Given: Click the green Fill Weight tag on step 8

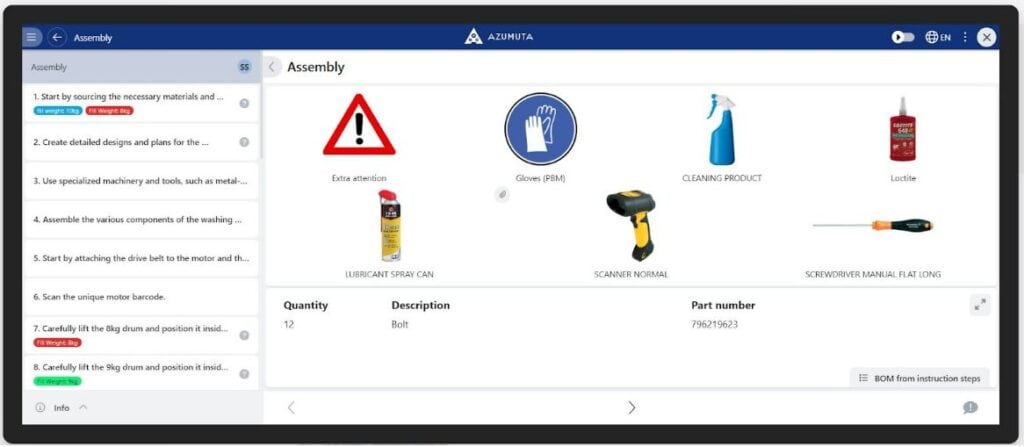Looking at the screenshot, I should click(x=57, y=381).
